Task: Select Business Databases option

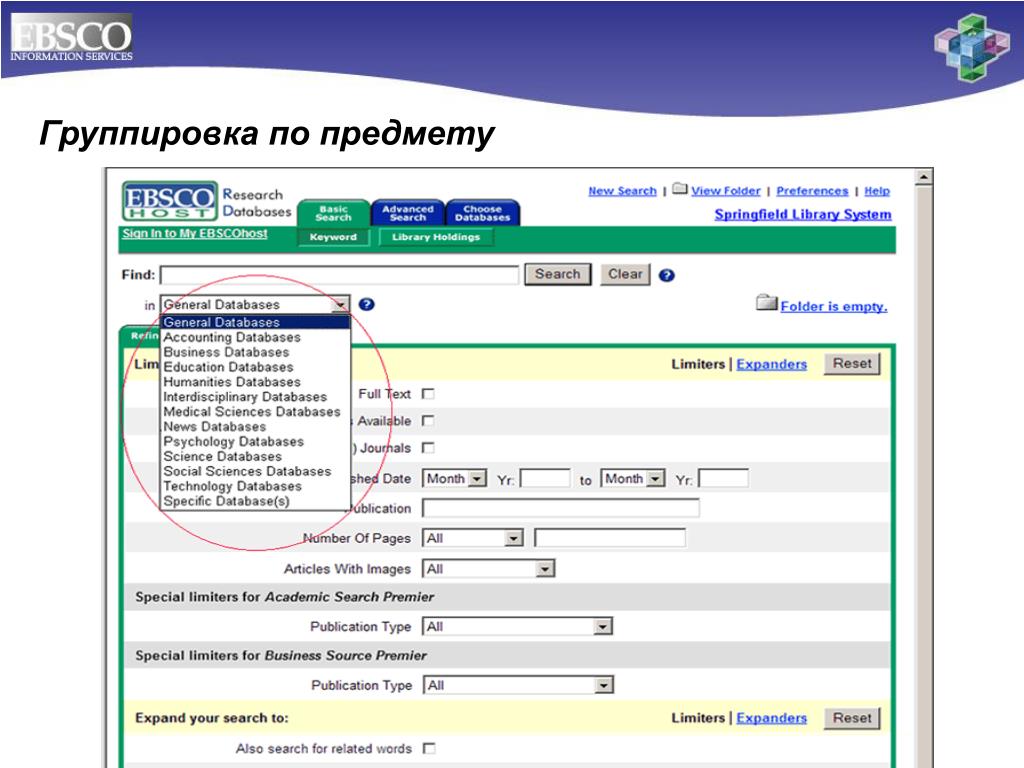Action: click(226, 353)
